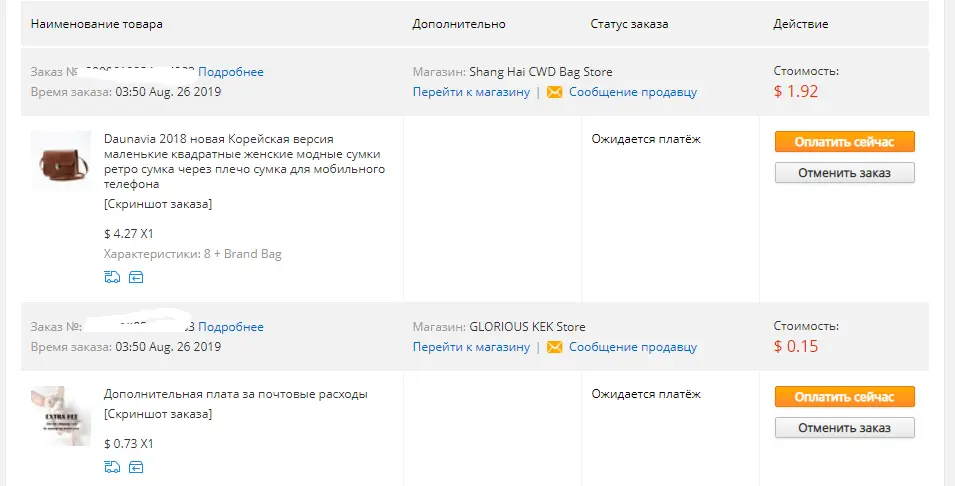
Task: Go to Shang Hai CWD Bag Store page
Action: click(x=471, y=92)
